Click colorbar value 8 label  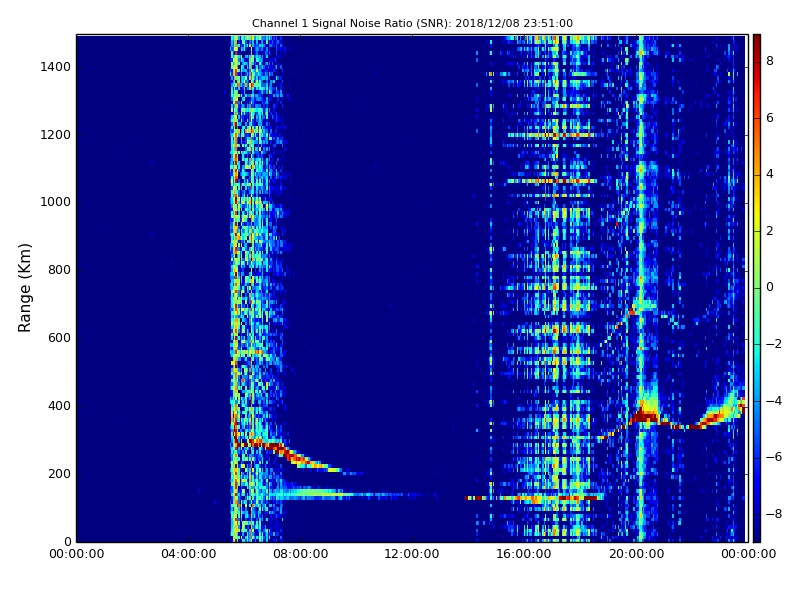pyautogui.click(x=770, y=61)
